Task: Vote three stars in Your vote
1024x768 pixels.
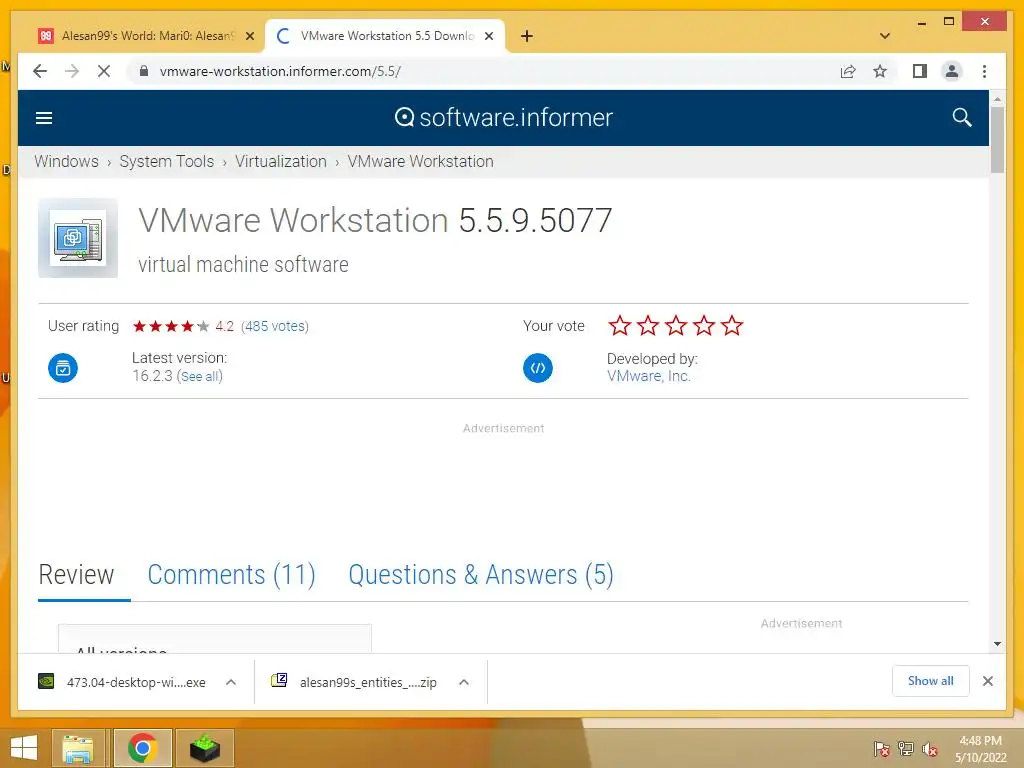Action: tap(676, 325)
